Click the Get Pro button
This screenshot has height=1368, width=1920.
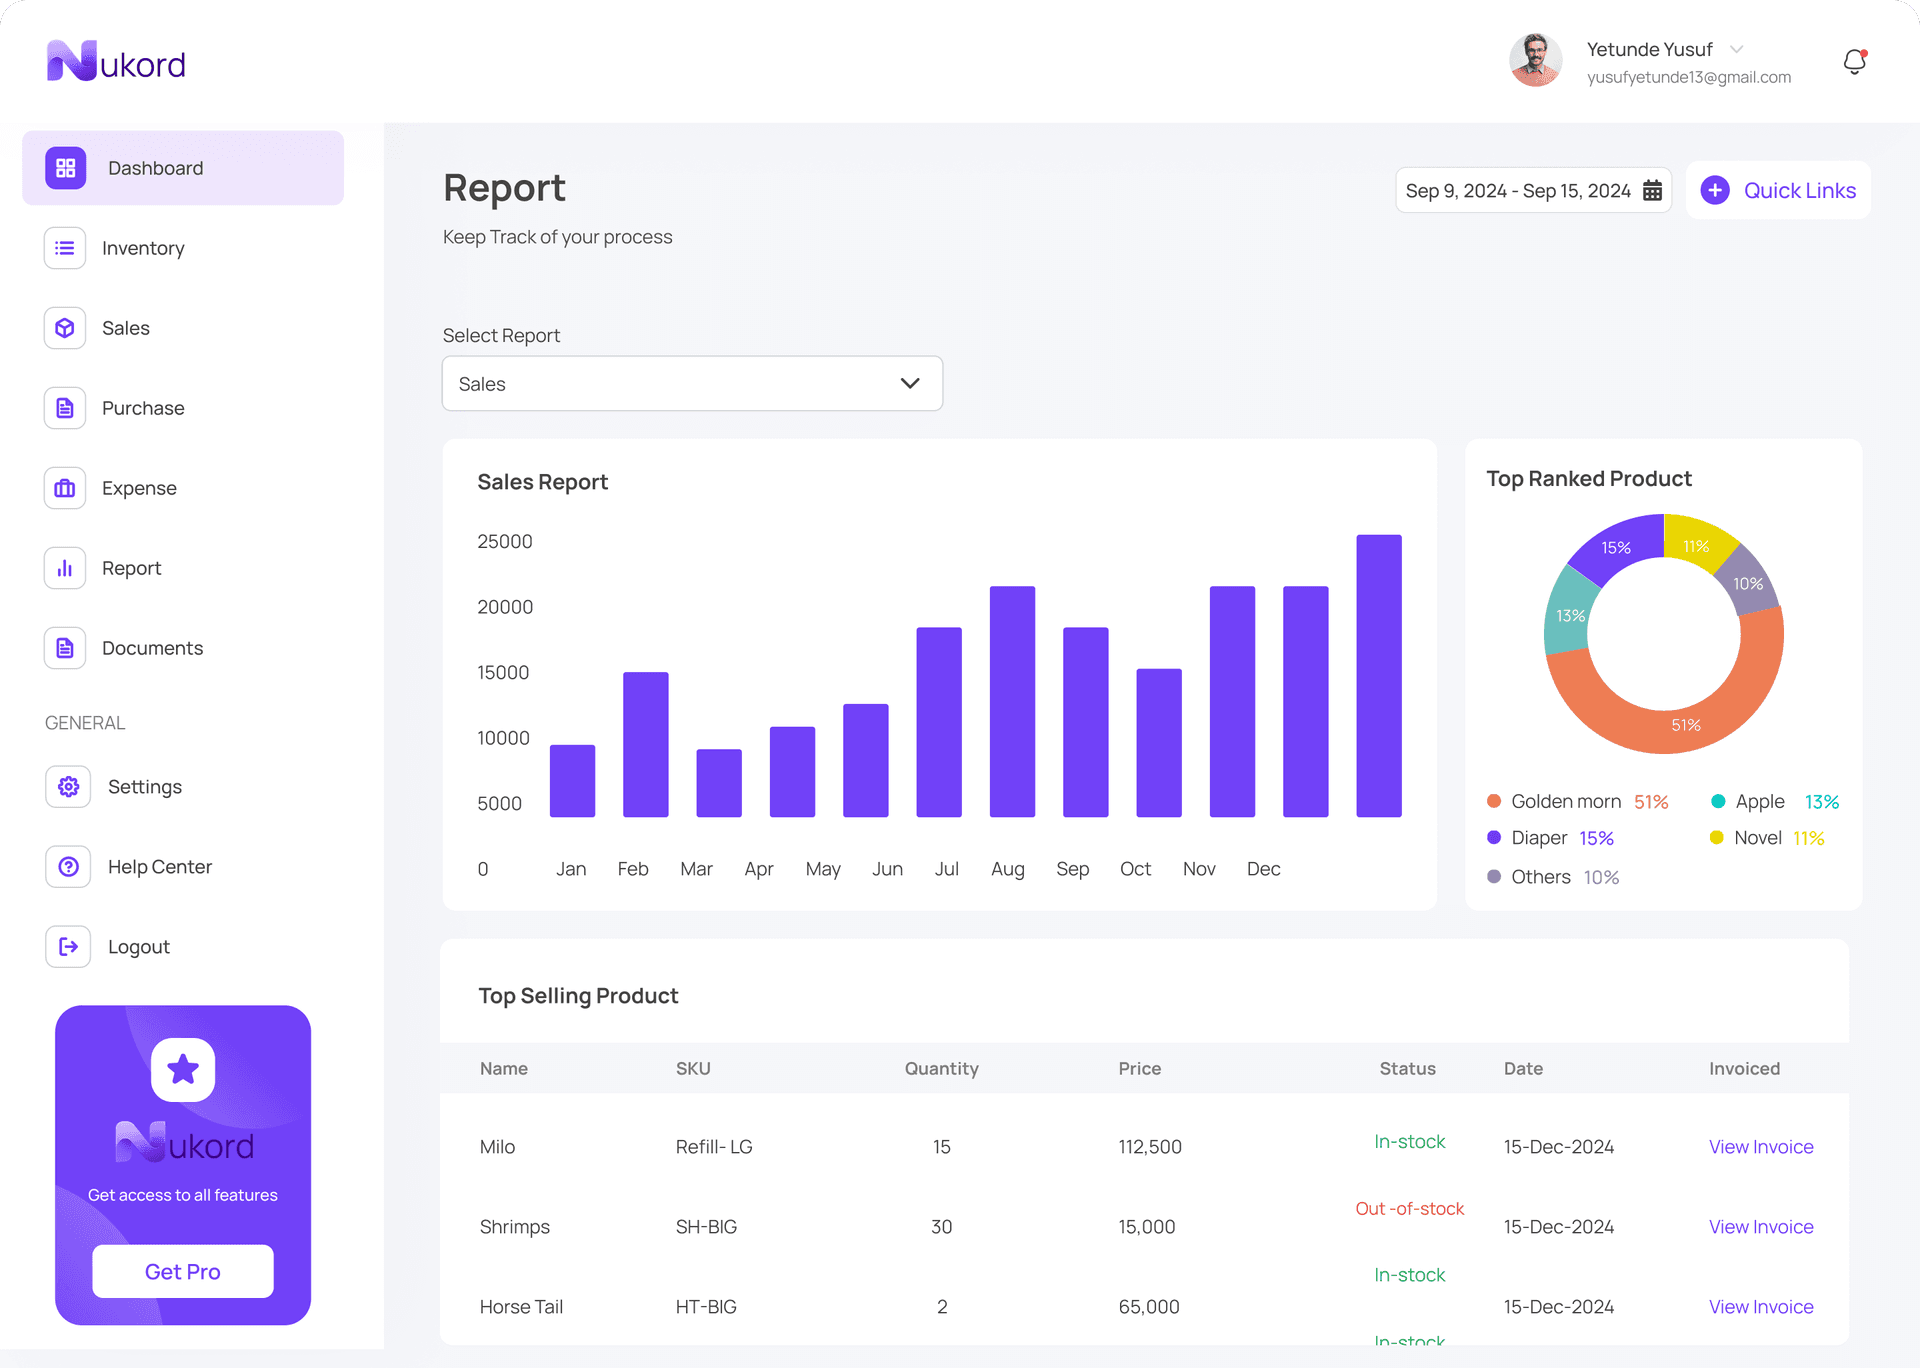[x=182, y=1271]
